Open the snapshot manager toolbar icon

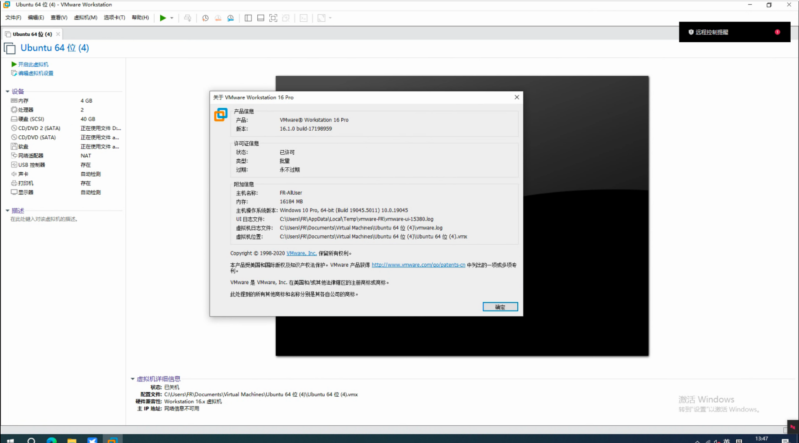[231, 18]
